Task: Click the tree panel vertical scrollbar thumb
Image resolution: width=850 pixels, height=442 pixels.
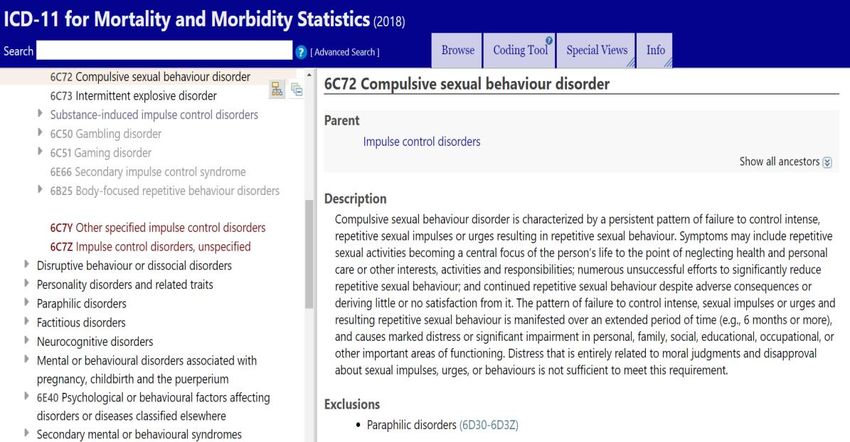Action: (309, 254)
